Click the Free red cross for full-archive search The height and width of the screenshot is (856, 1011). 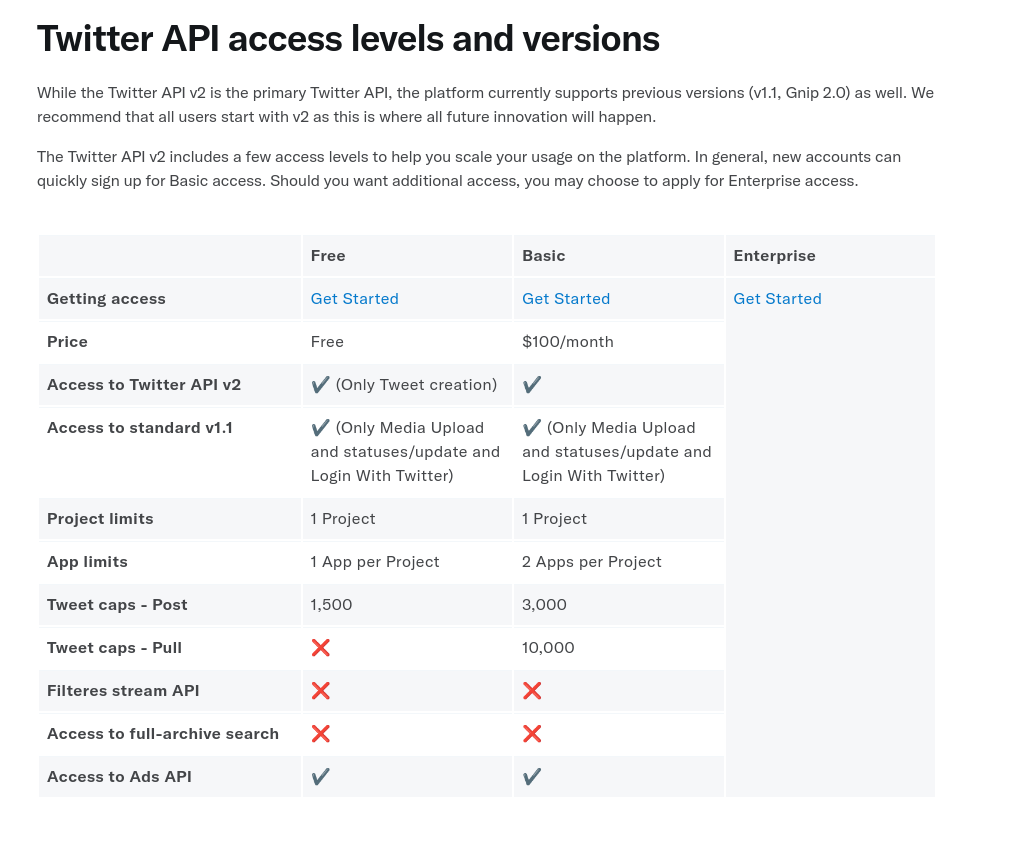[320, 734]
